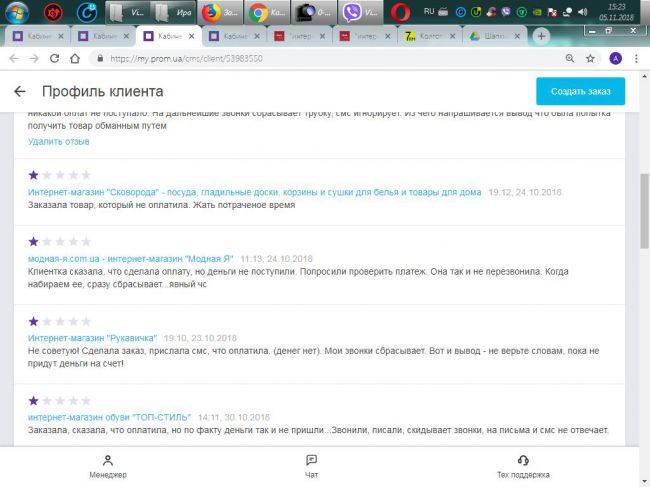Open the Chrome profile avatar

(x=615, y=58)
